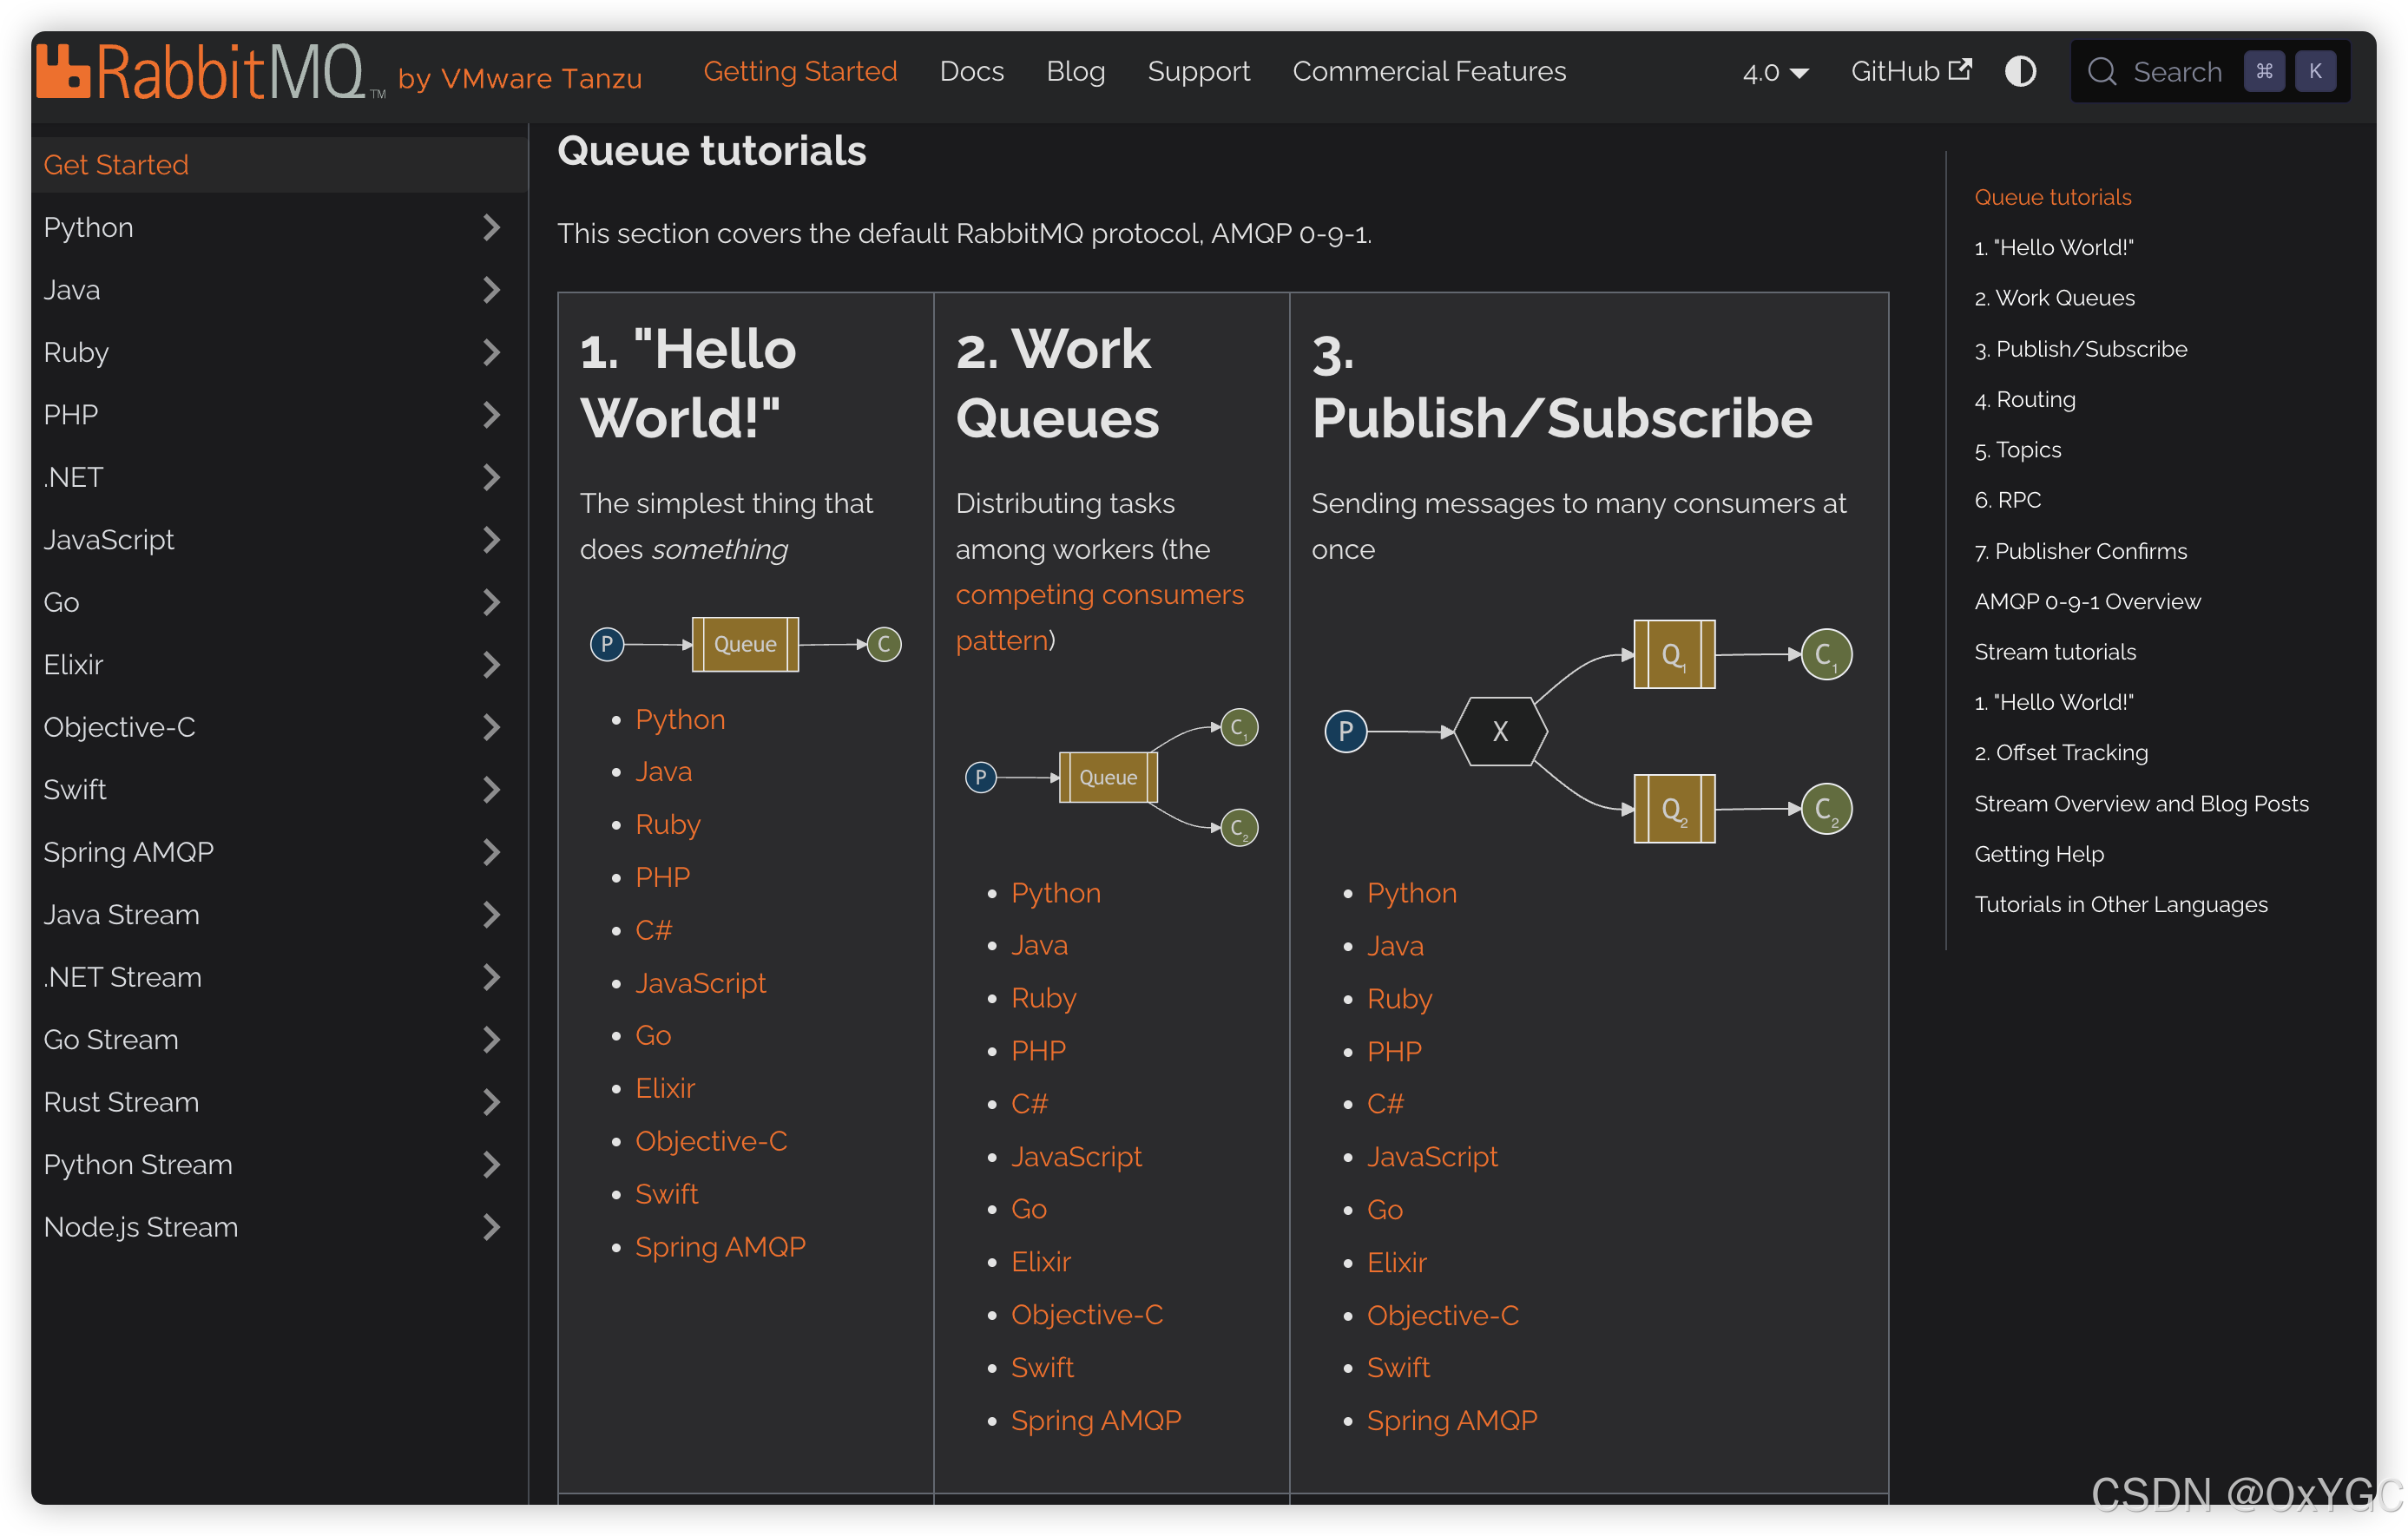This screenshot has height=1536, width=2408.
Task: Click the Hello World queue diagram
Action: pos(745,644)
